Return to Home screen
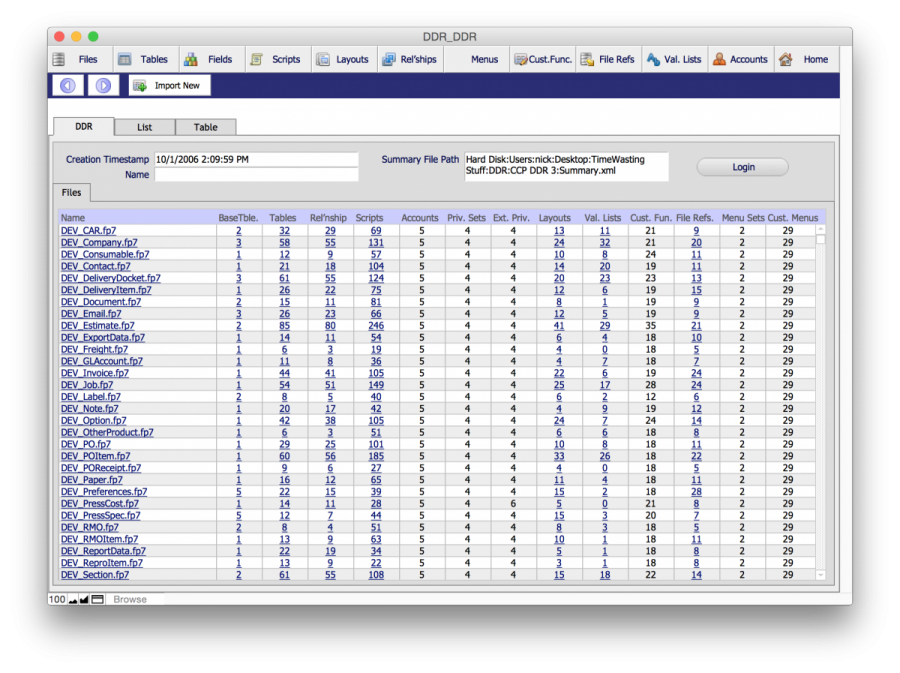900x673 pixels. point(804,59)
